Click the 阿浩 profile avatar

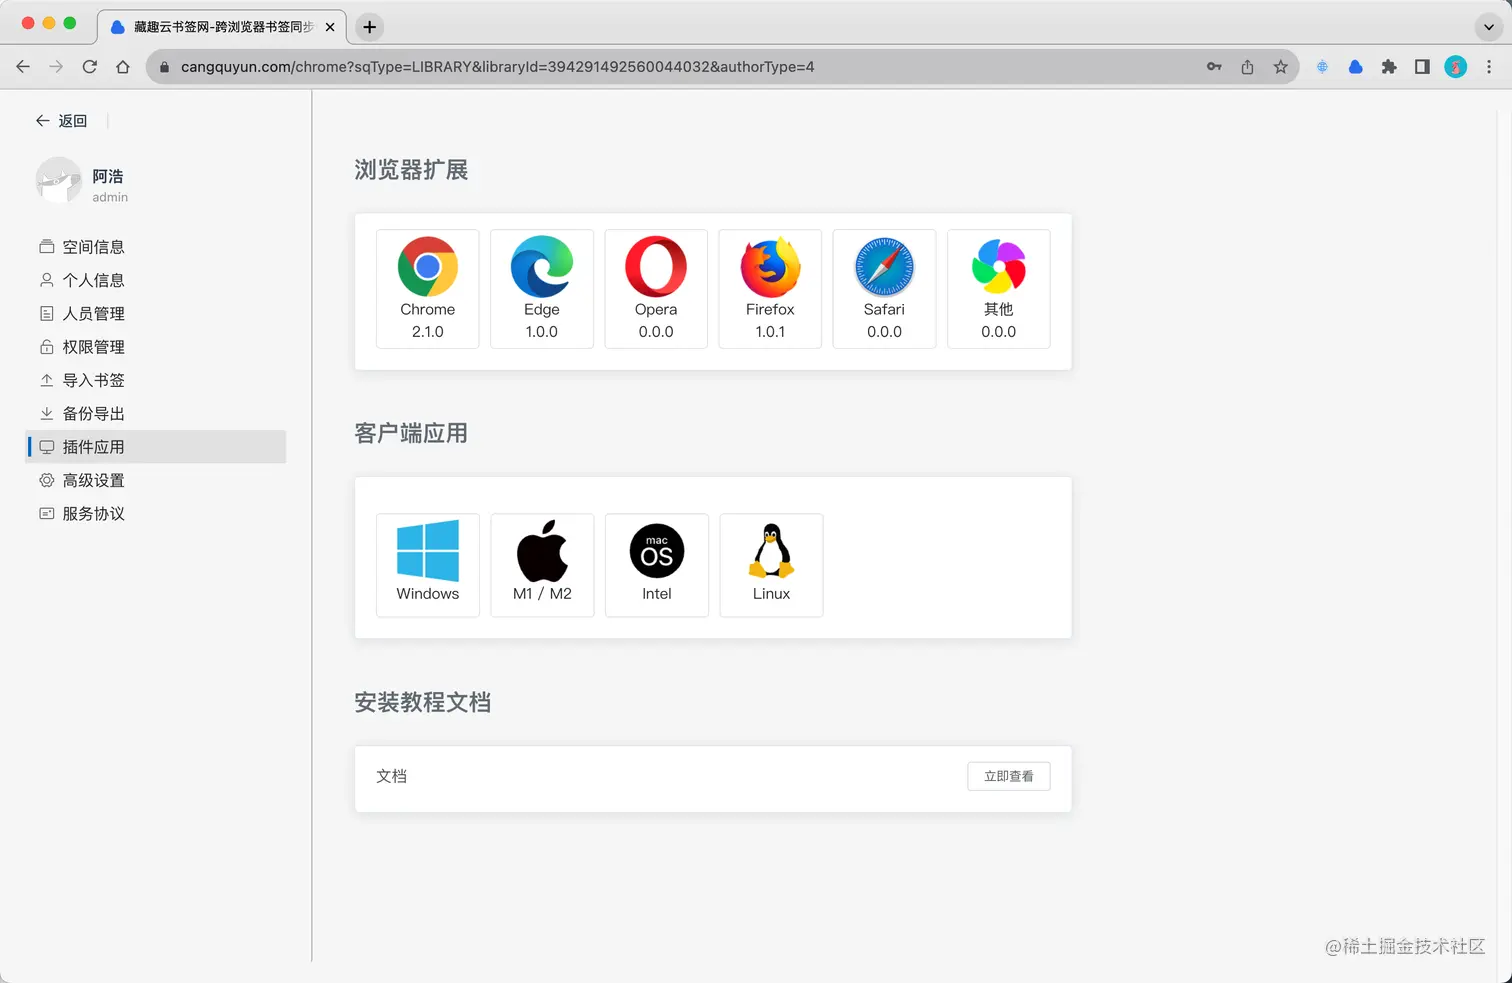(x=58, y=182)
